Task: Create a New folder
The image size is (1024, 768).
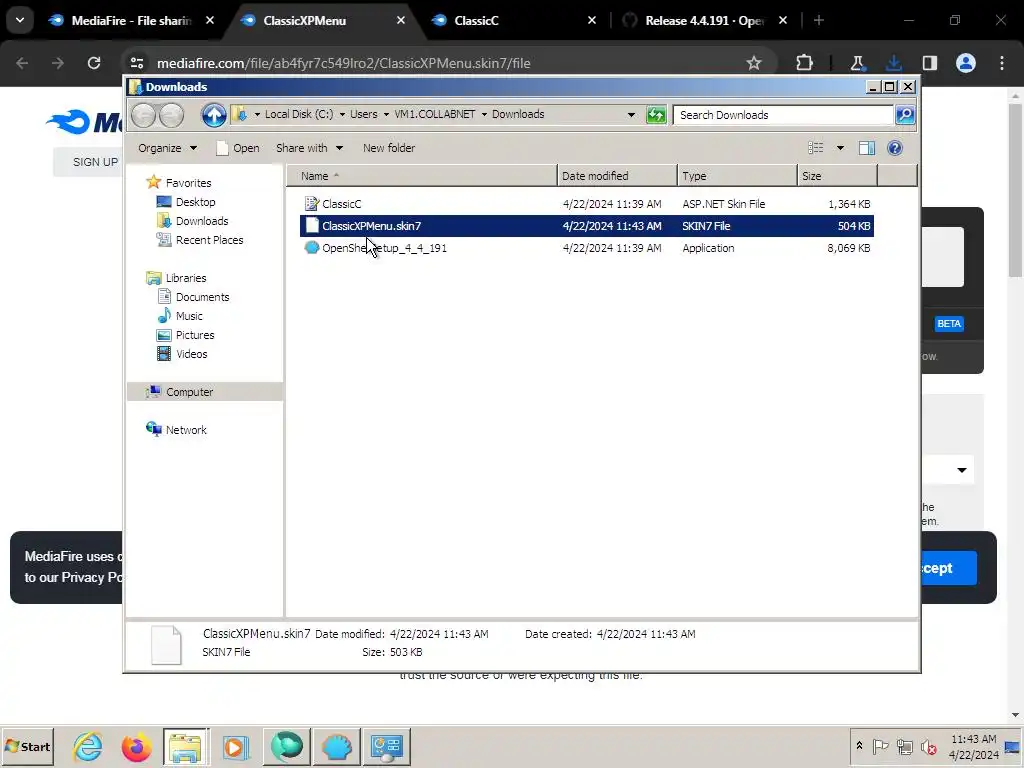Action: coord(389,148)
